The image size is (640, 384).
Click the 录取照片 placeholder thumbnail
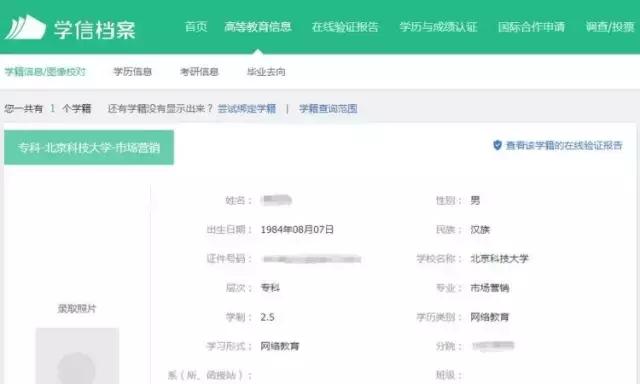pos(78,356)
